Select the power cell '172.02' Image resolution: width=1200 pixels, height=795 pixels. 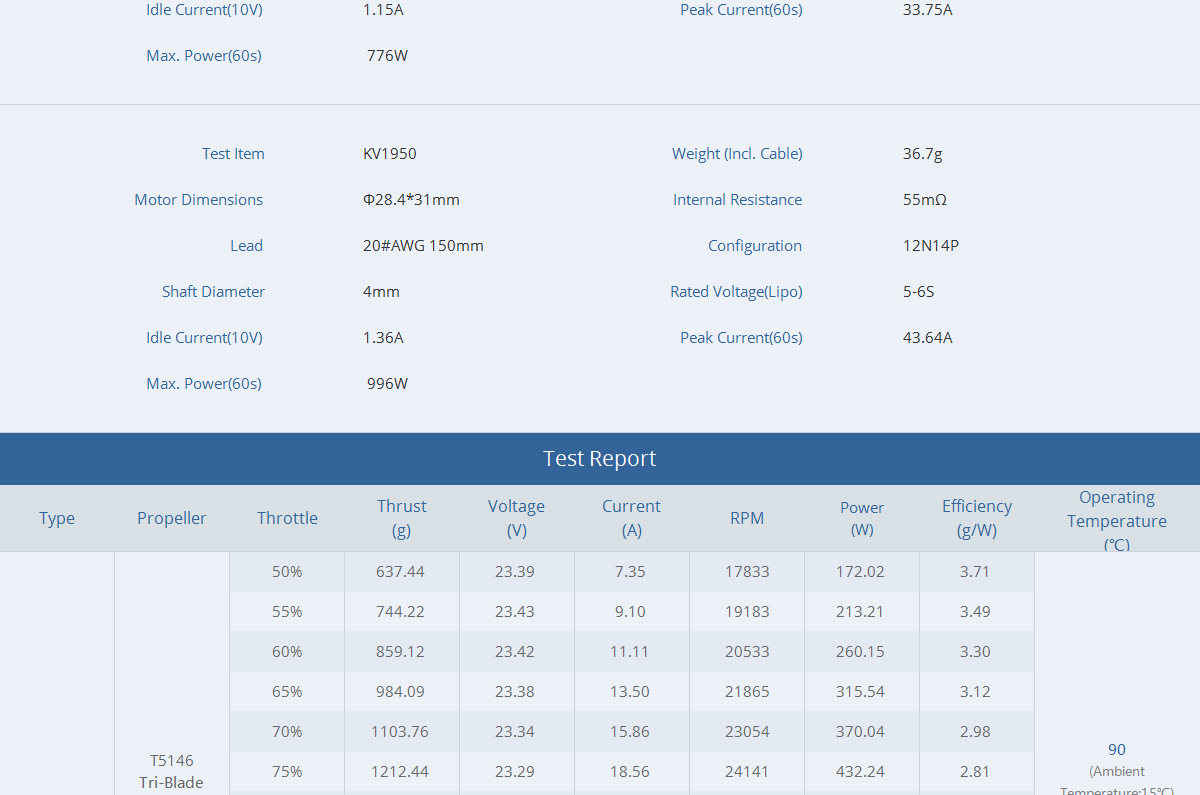tap(862, 572)
